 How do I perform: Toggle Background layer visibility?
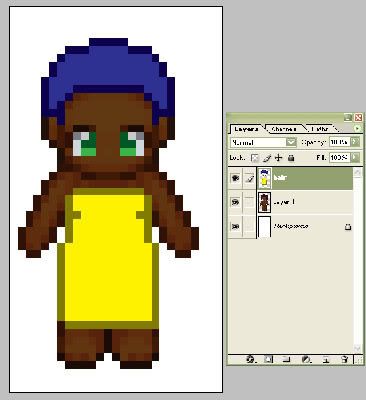point(235,226)
